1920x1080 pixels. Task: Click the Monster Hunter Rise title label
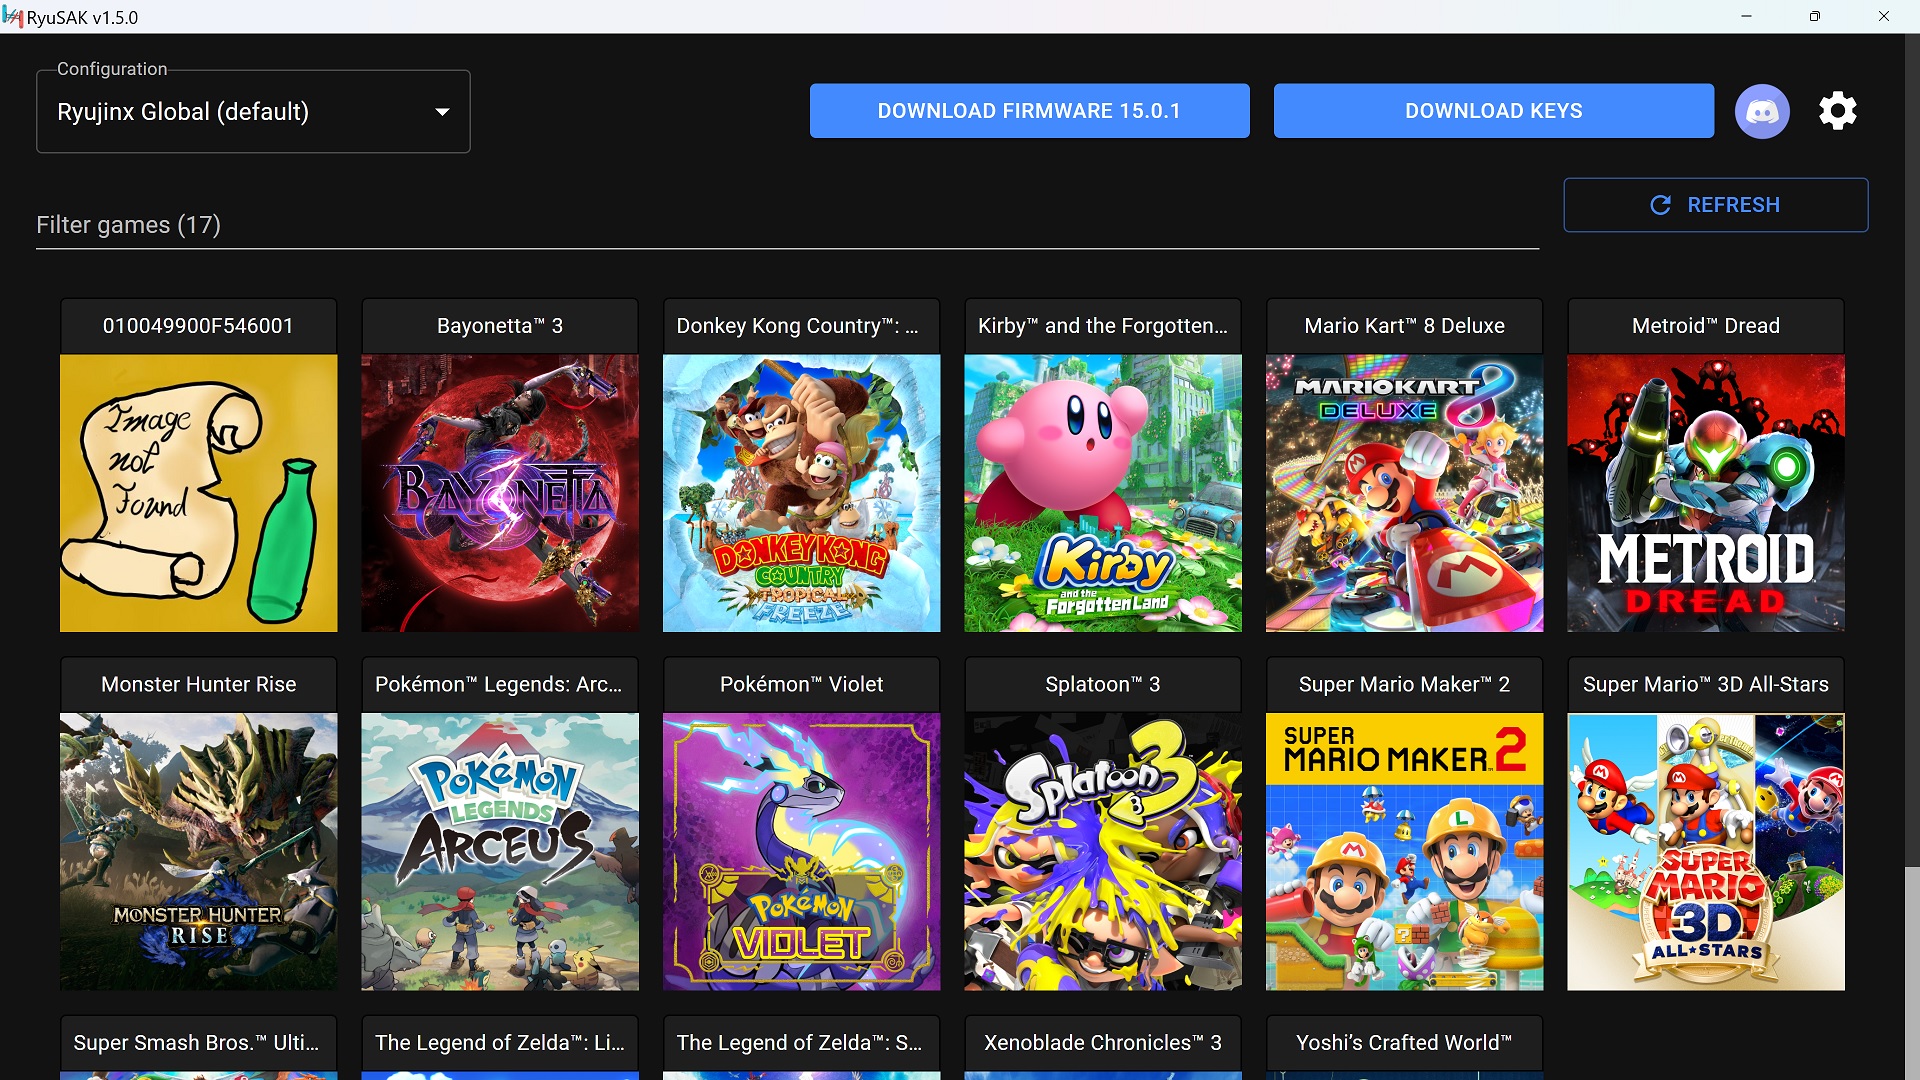[198, 685]
